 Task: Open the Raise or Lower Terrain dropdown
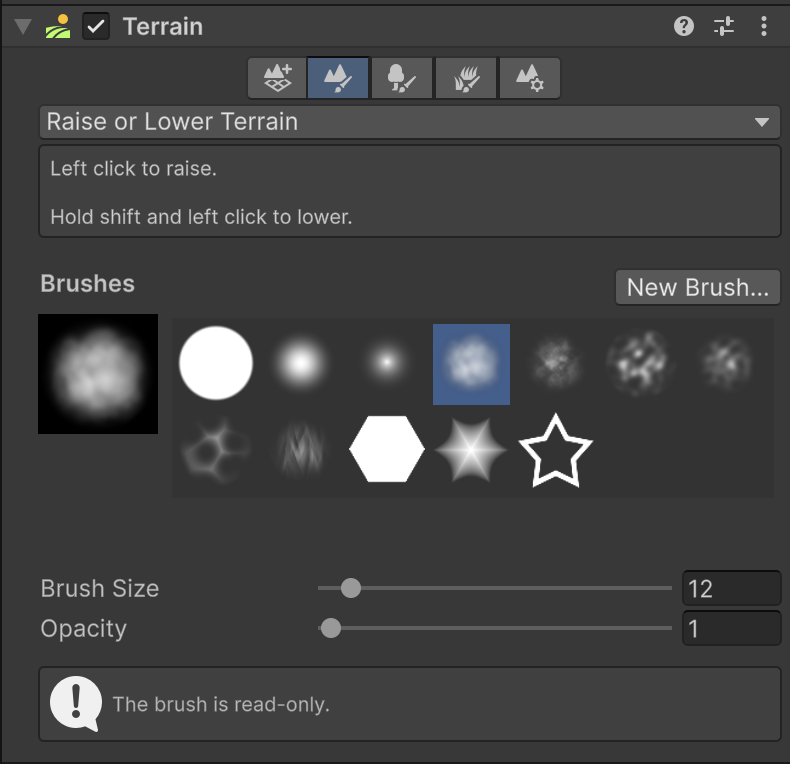[409, 122]
